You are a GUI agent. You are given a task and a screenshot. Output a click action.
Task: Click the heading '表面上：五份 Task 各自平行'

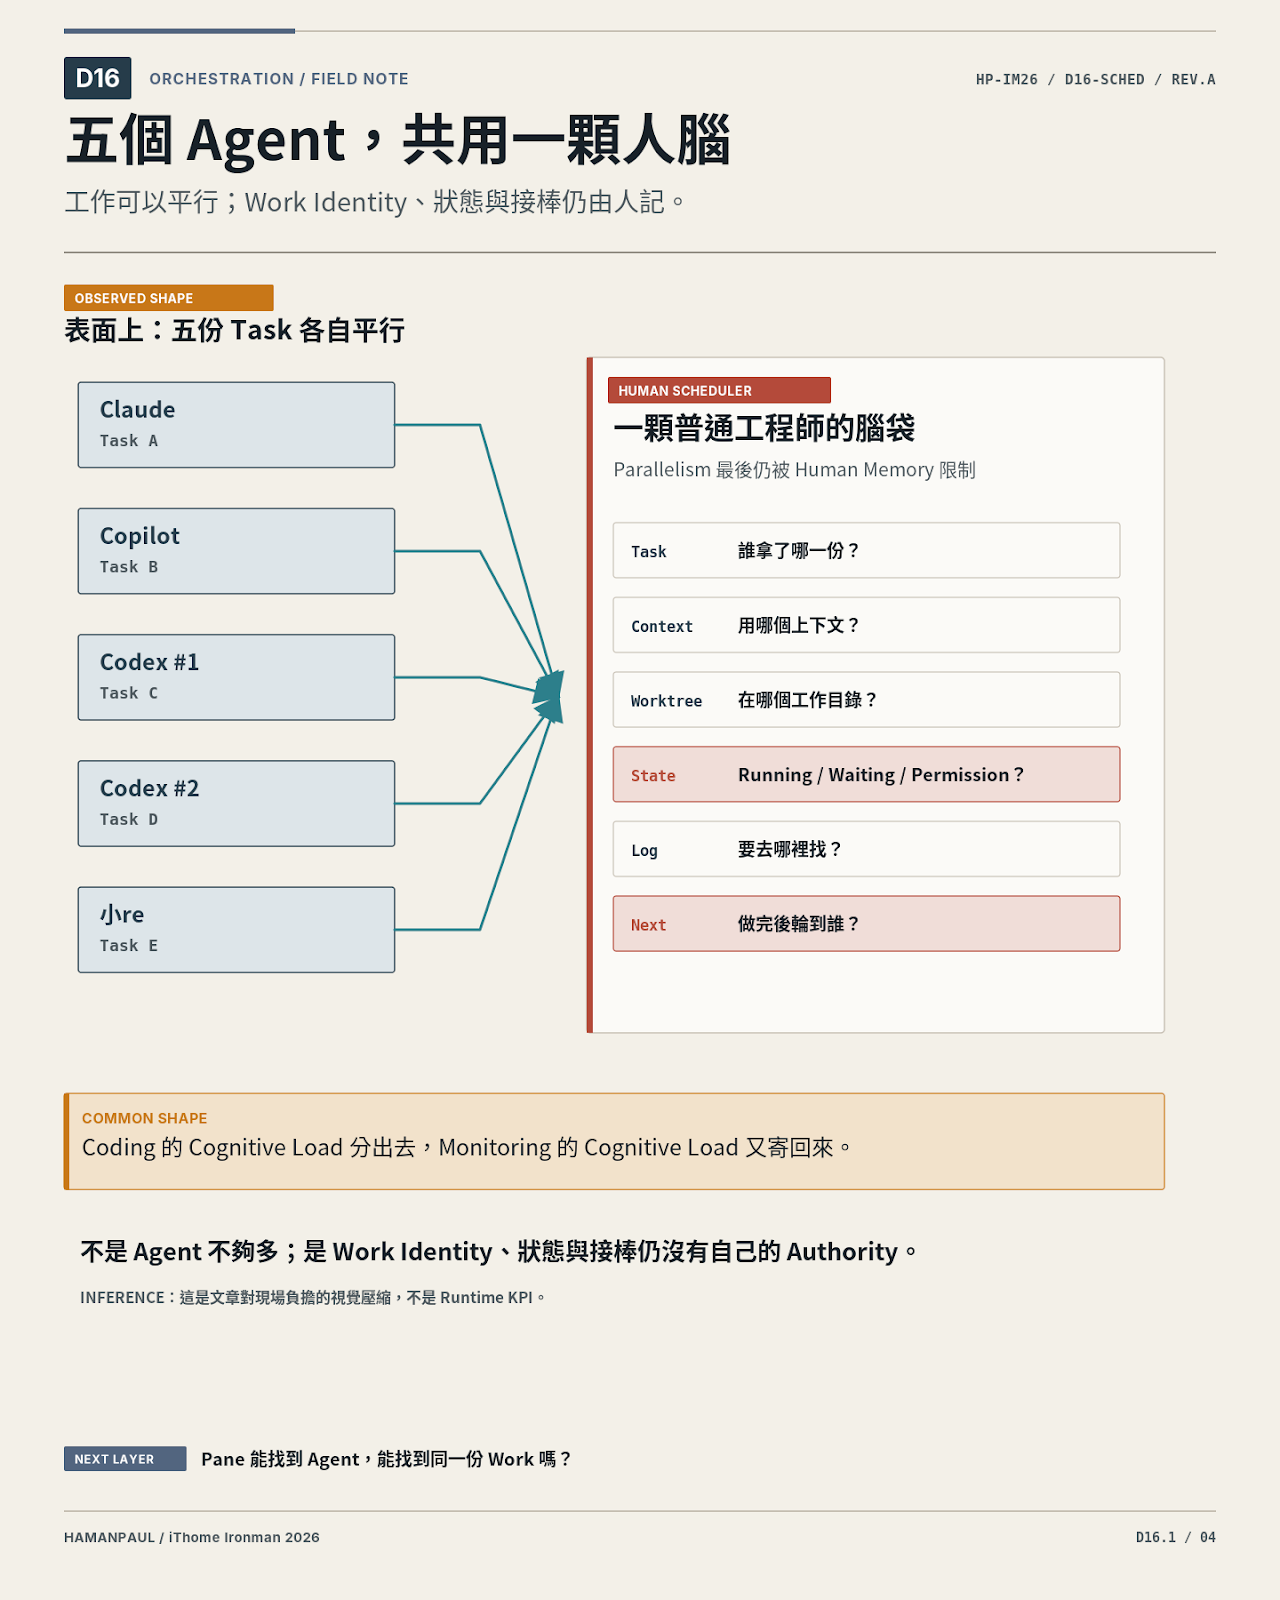(x=234, y=330)
